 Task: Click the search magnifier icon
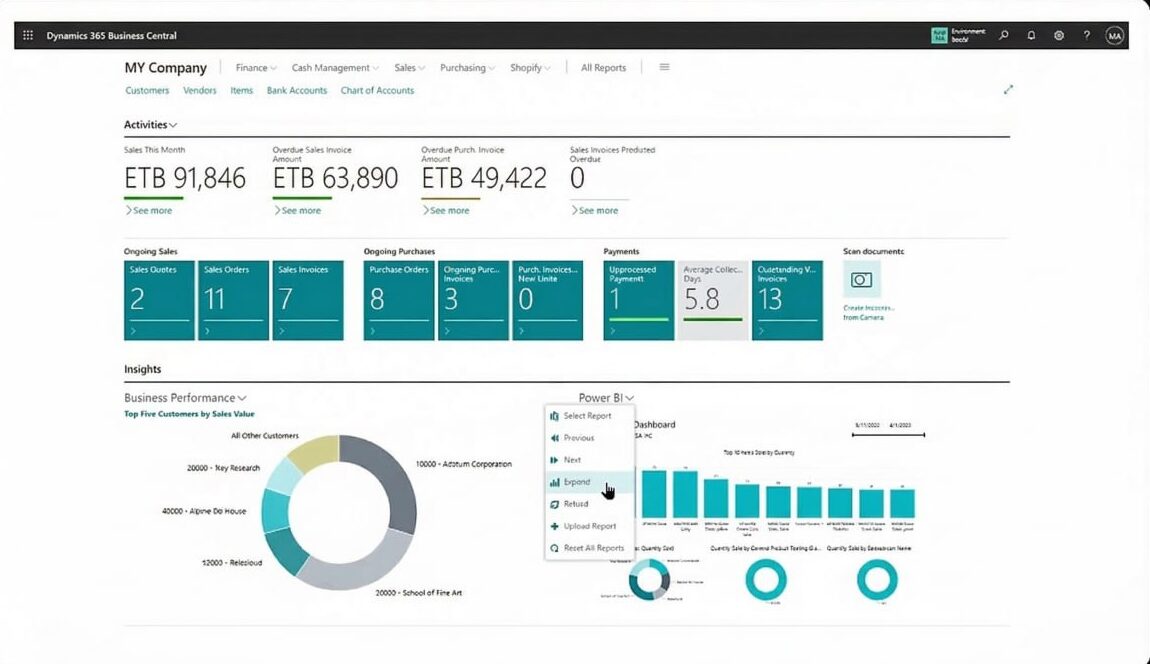click(1004, 36)
